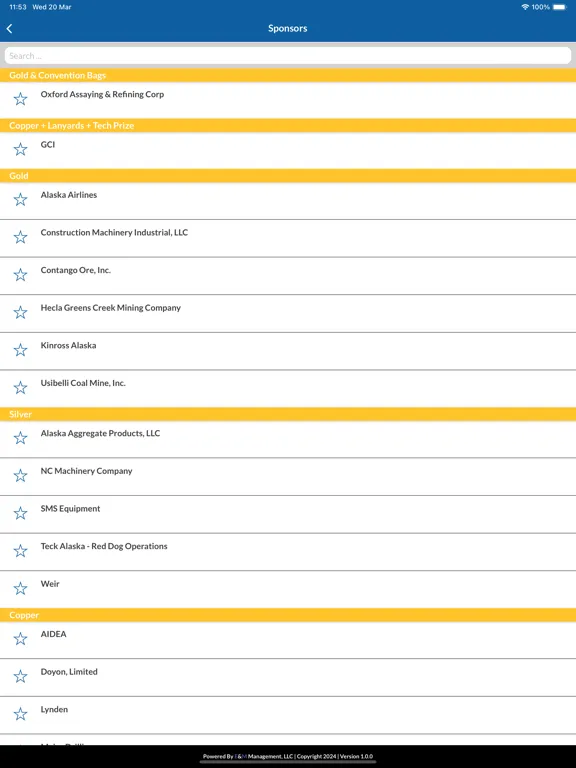Toggle favorite star for Alaska Airlines

[20, 199]
